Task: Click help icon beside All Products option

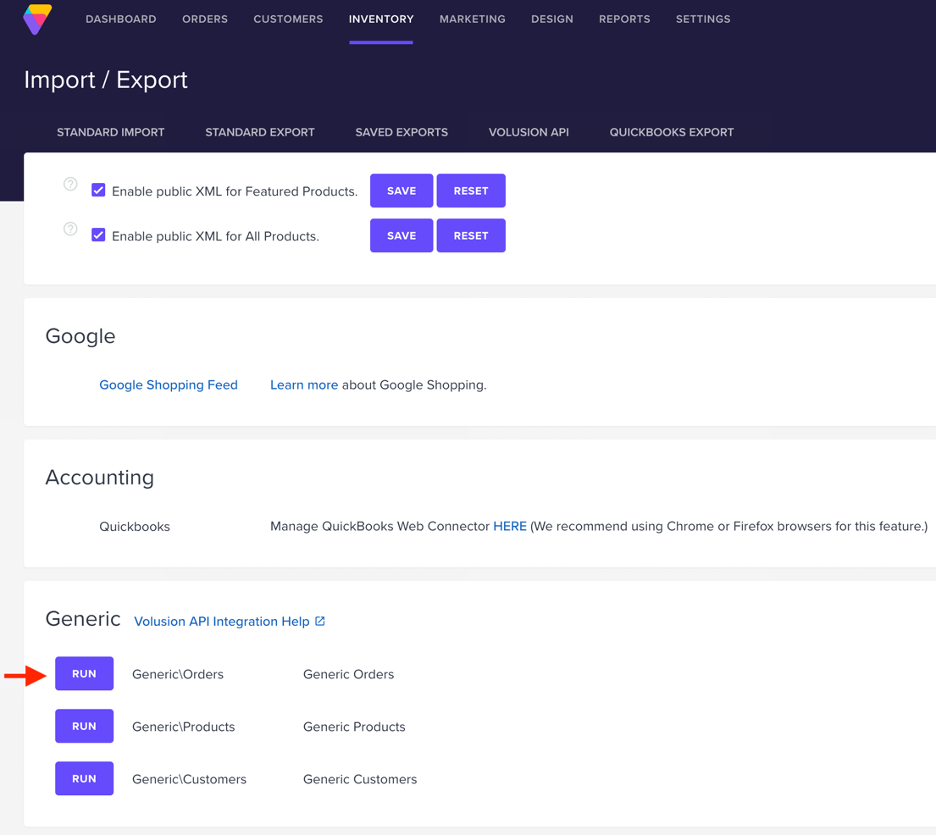Action: click(70, 229)
